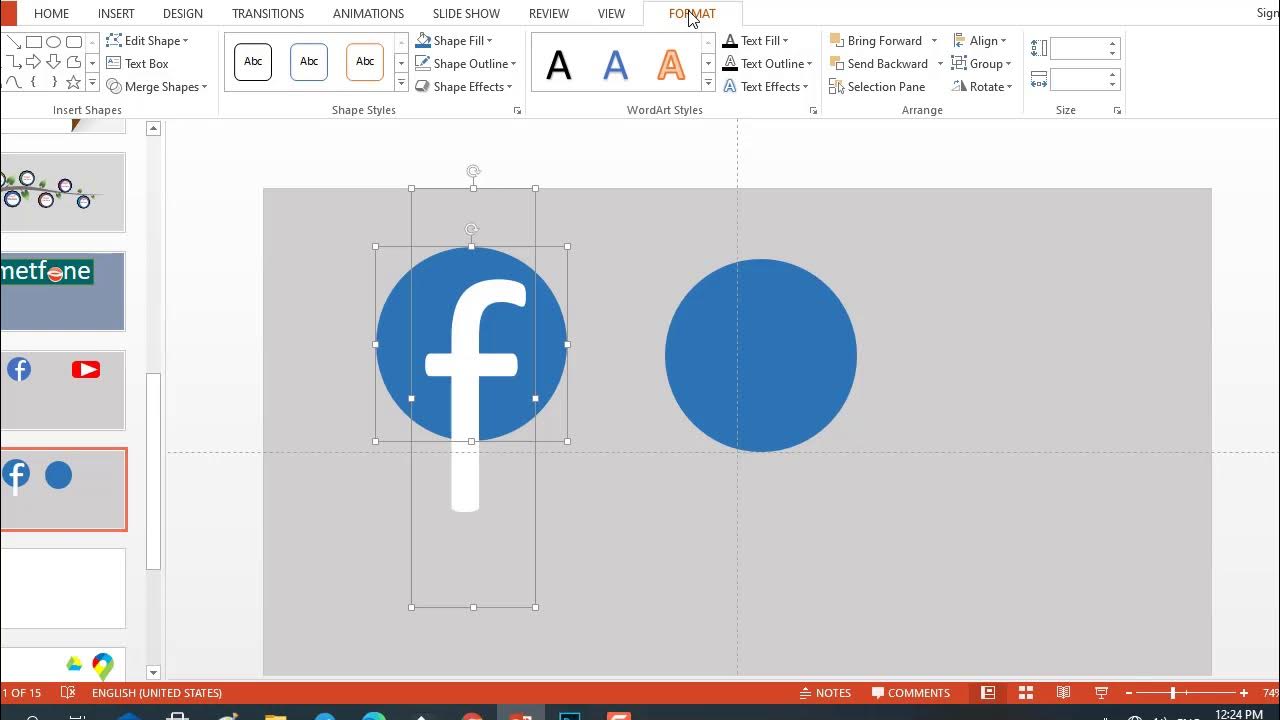The width and height of the screenshot is (1280, 720).
Task: Open the Shape Styles dialog launcher
Action: (x=517, y=110)
